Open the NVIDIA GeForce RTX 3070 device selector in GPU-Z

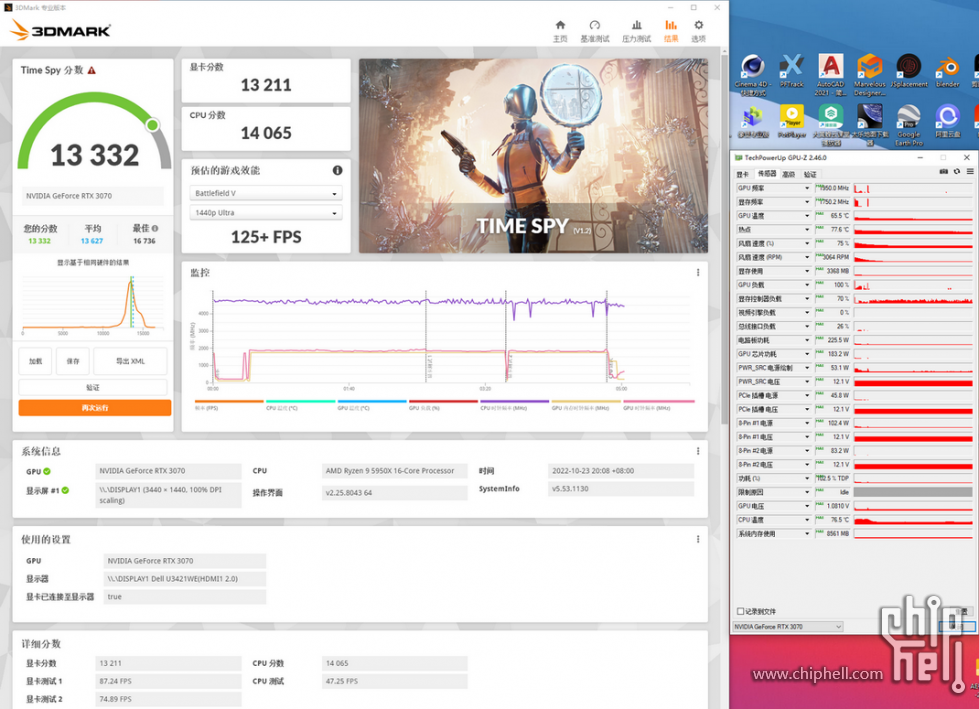coord(788,627)
